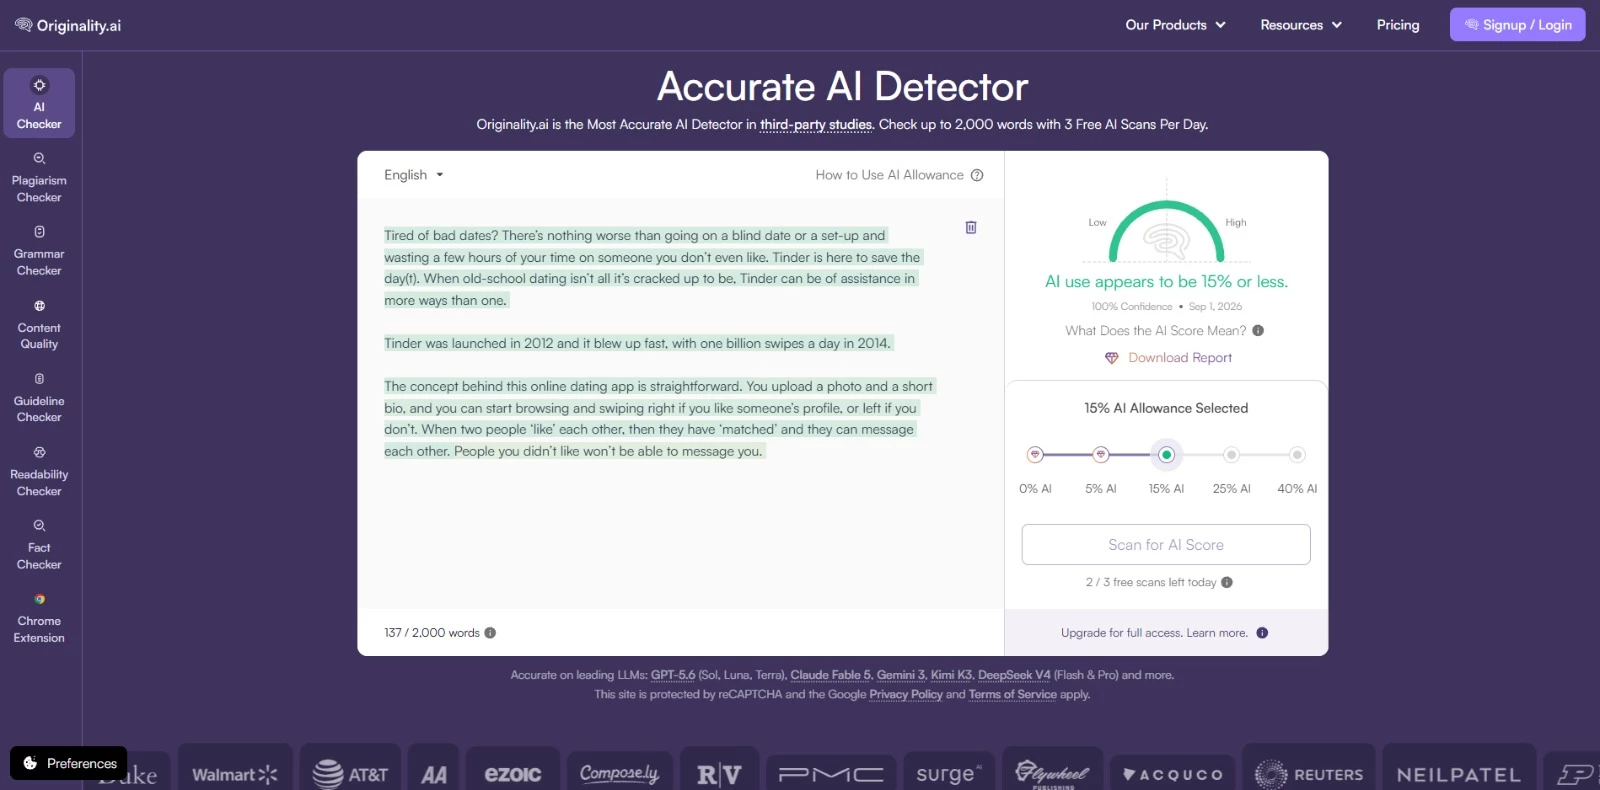Open the Preferences button
The height and width of the screenshot is (790, 1600).
click(x=69, y=763)
